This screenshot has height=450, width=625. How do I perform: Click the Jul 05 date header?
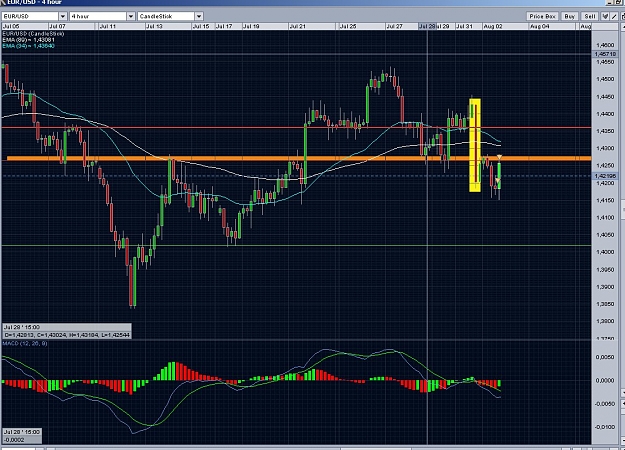11,26
